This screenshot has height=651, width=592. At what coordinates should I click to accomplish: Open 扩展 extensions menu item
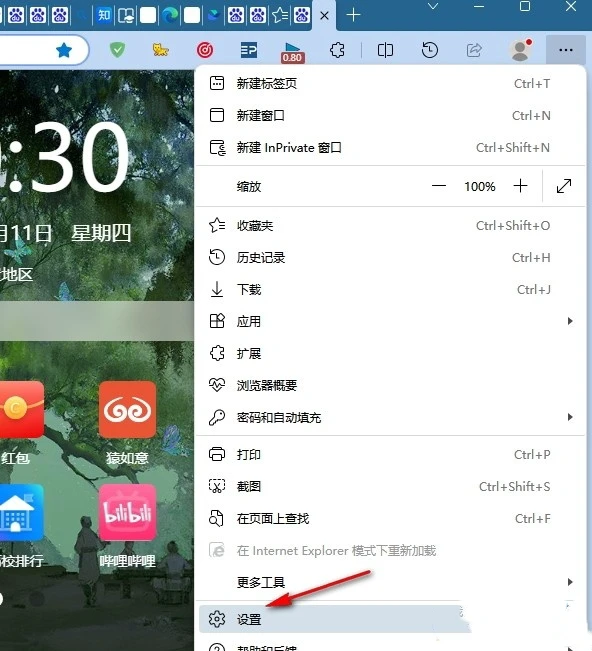coord(389,353)
